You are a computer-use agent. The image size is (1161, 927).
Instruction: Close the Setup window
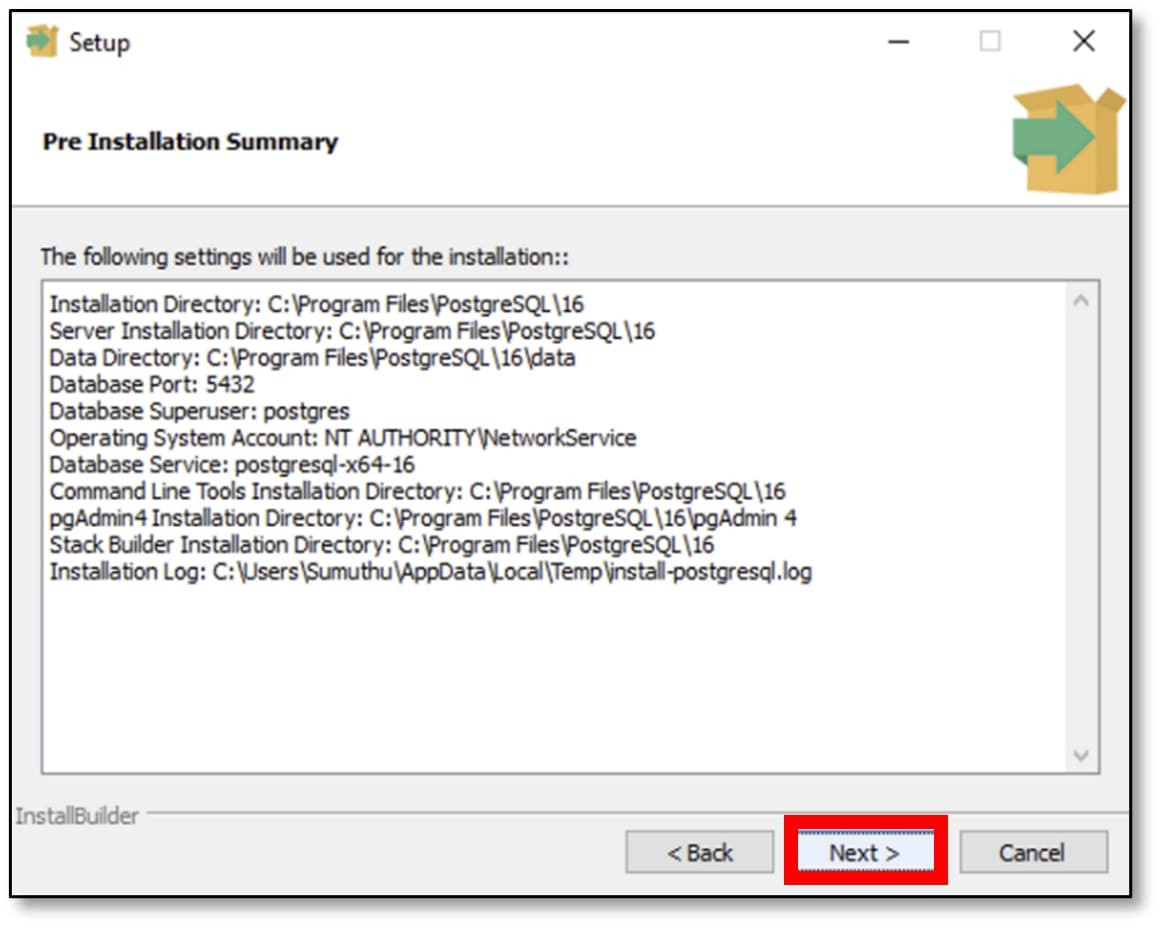(x=1084, y=41)
